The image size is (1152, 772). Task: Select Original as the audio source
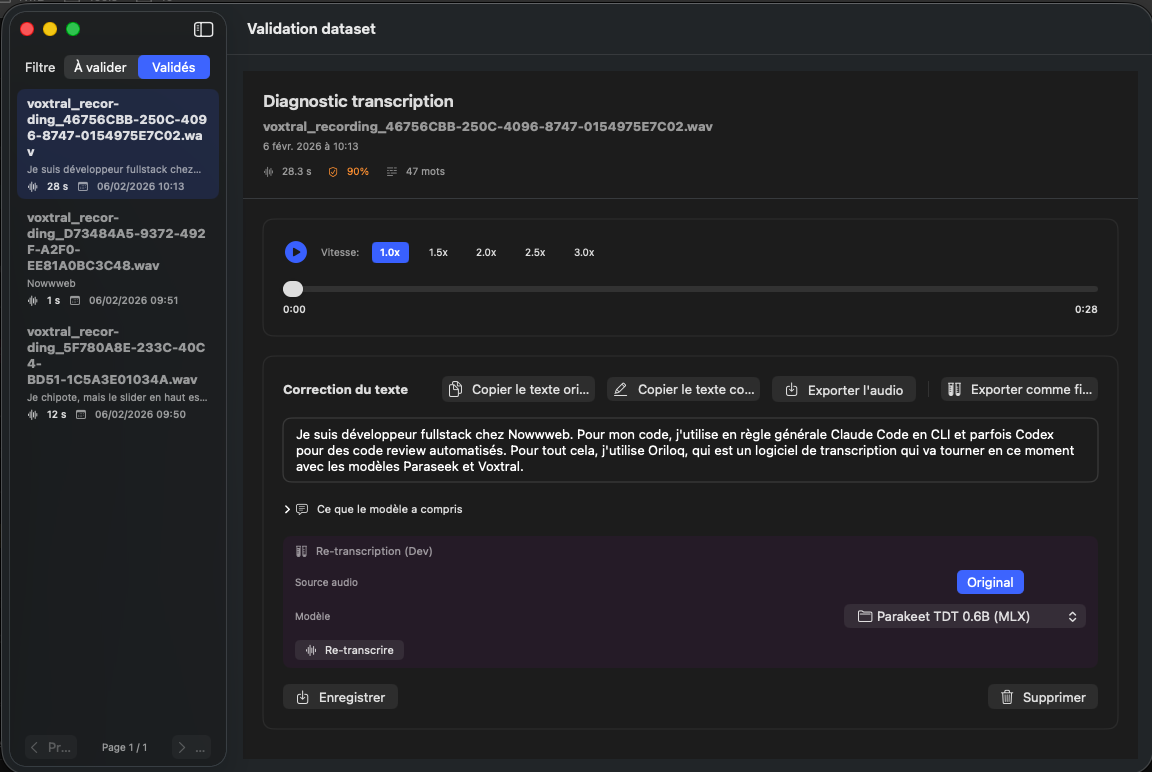click(990, 582)
